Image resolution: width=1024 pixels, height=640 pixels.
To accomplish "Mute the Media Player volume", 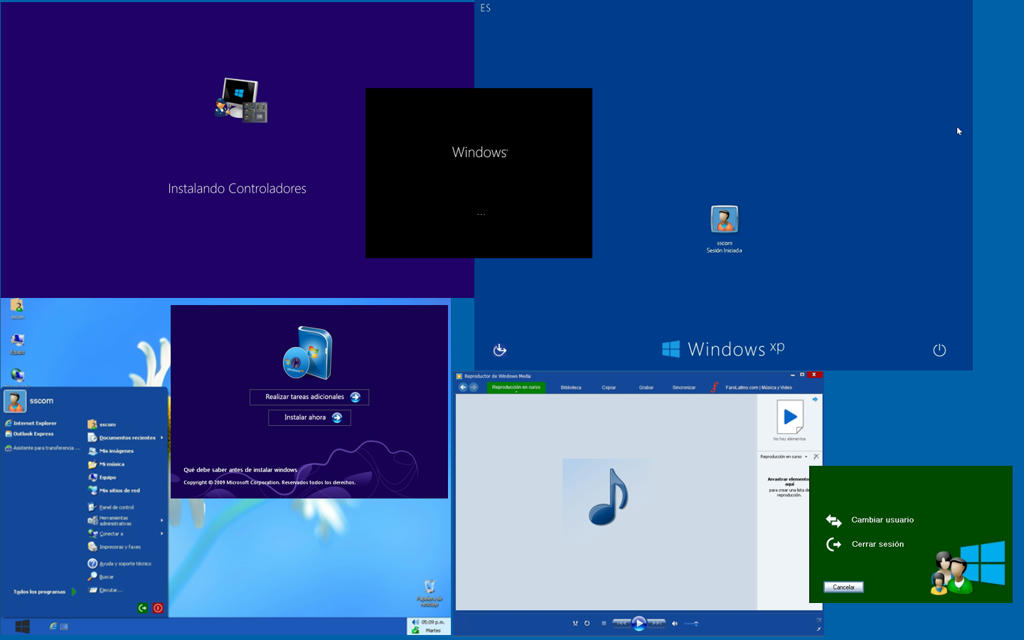I will [675, 624].
